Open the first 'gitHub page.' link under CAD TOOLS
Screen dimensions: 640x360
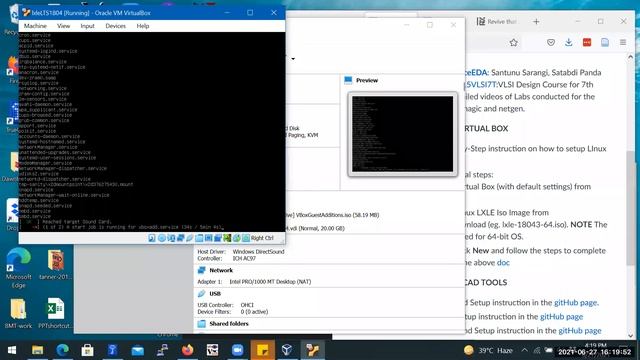576,302
